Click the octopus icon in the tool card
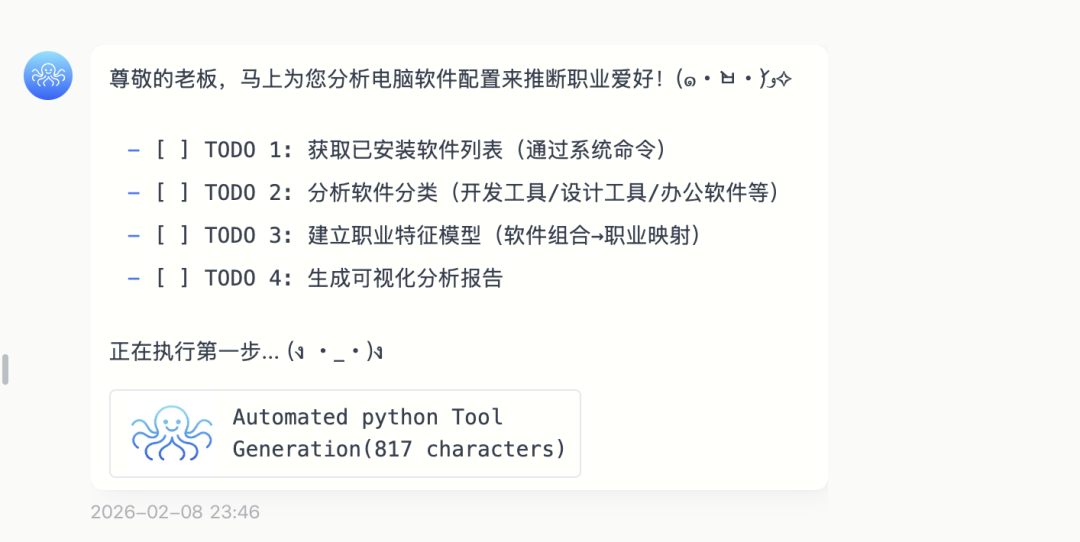 point(172,433)
